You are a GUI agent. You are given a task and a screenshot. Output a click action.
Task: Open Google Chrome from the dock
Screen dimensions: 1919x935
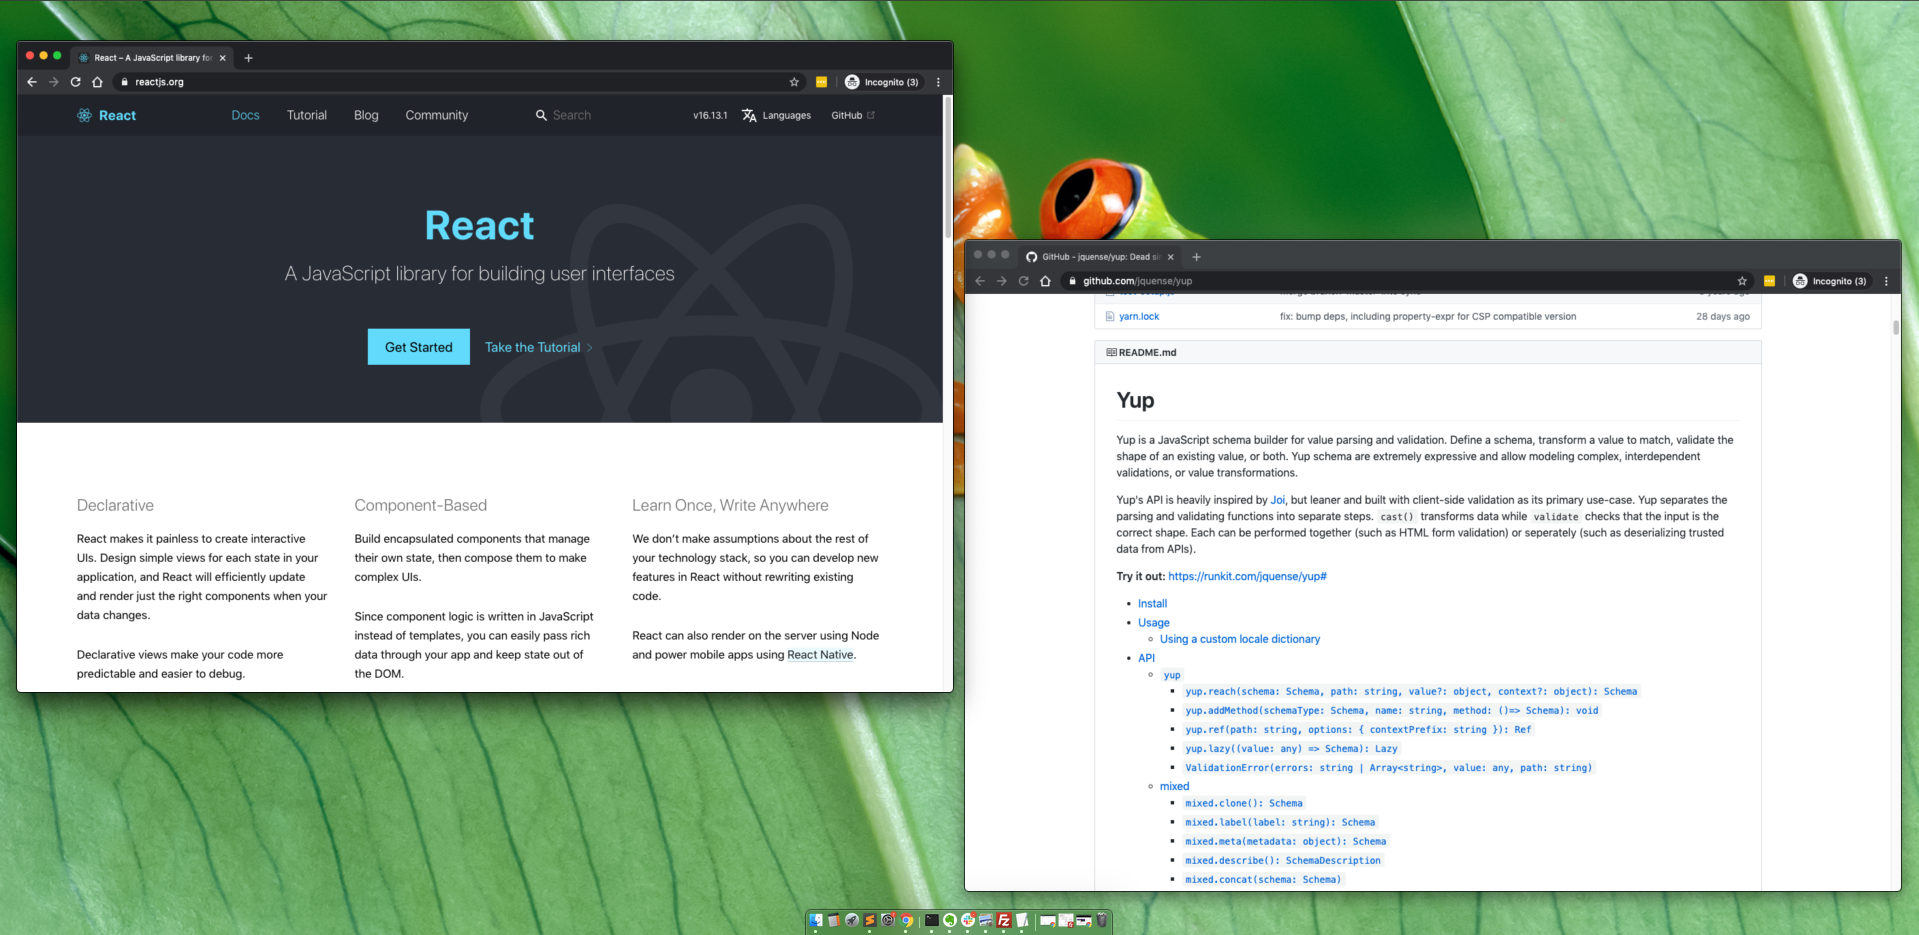coord(906,920)
